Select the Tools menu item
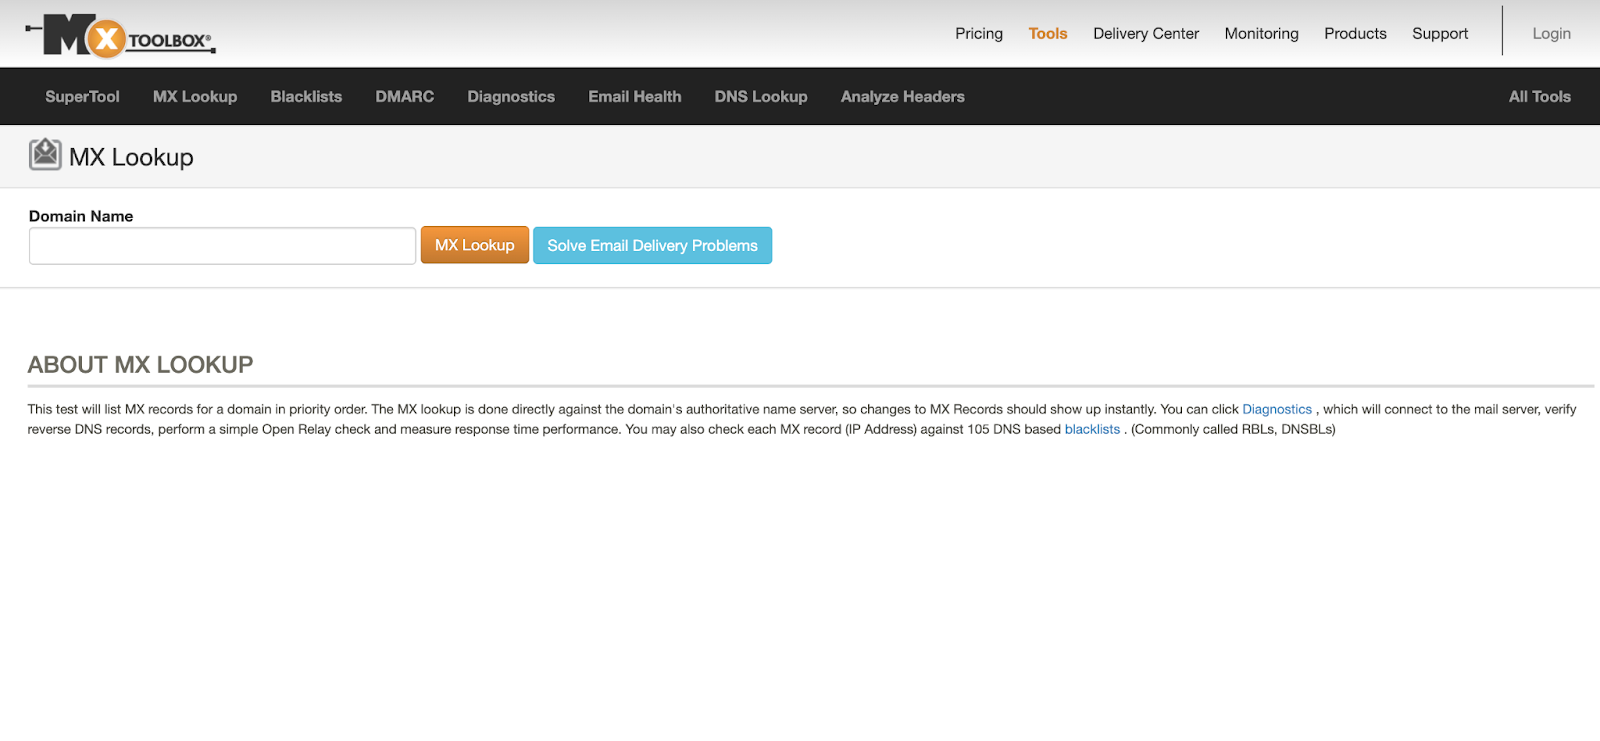 [x=1048, y=33]
